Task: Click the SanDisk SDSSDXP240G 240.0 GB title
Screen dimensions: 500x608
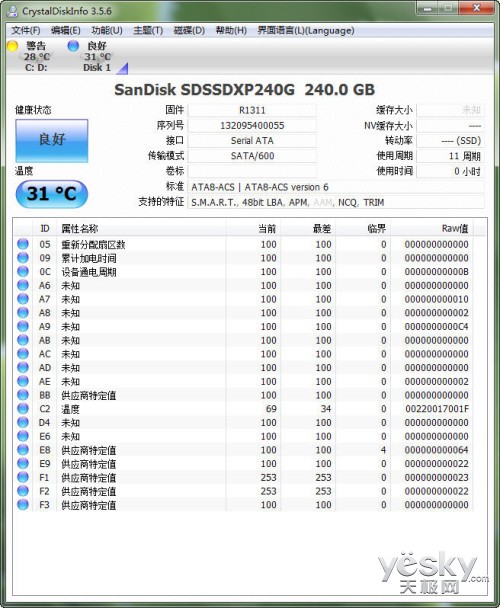Action: (245, 90)
